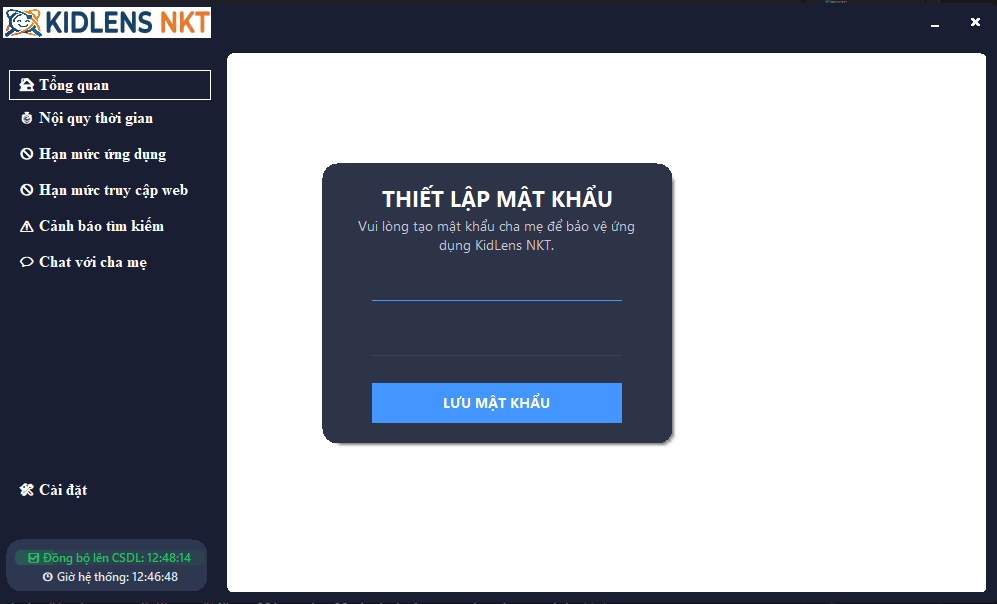Click the LƯU MẬT KHẨU button
This screenshot has height=604, width=997.
coord(497,403)
